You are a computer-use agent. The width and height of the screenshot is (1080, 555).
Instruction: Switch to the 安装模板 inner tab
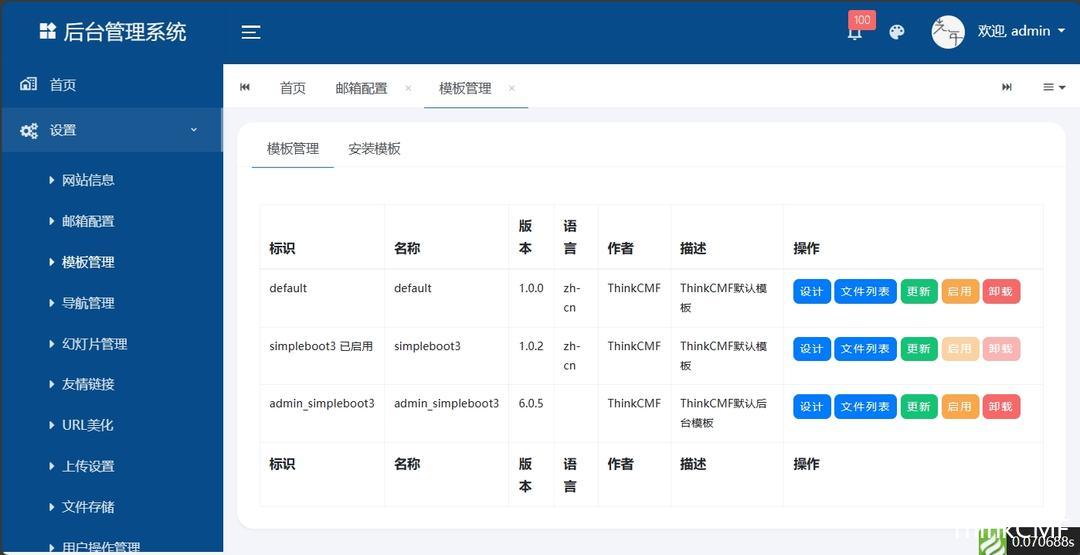point(374,149)
